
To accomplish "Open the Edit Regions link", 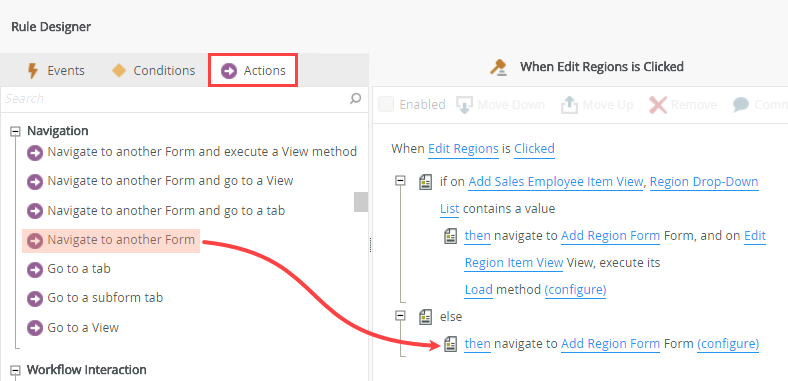I will 463,149.
